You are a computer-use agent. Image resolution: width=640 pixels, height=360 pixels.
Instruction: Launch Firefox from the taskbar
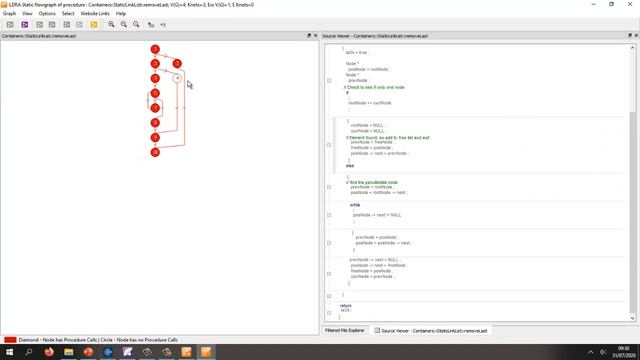[x=49, y=352]
